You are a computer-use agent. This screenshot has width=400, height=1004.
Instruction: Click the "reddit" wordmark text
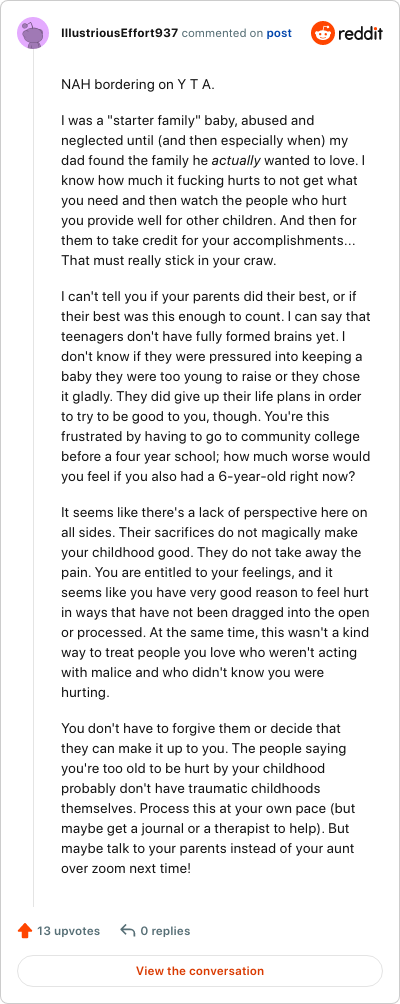tap(360, 33)
